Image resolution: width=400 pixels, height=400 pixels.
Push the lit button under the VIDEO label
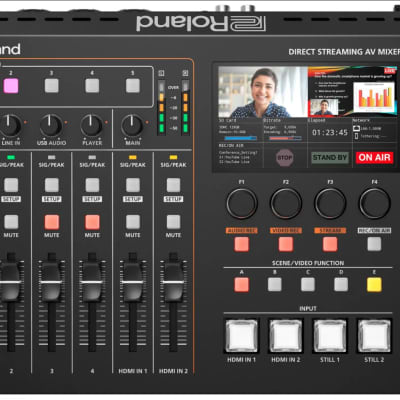click(286, 244)
